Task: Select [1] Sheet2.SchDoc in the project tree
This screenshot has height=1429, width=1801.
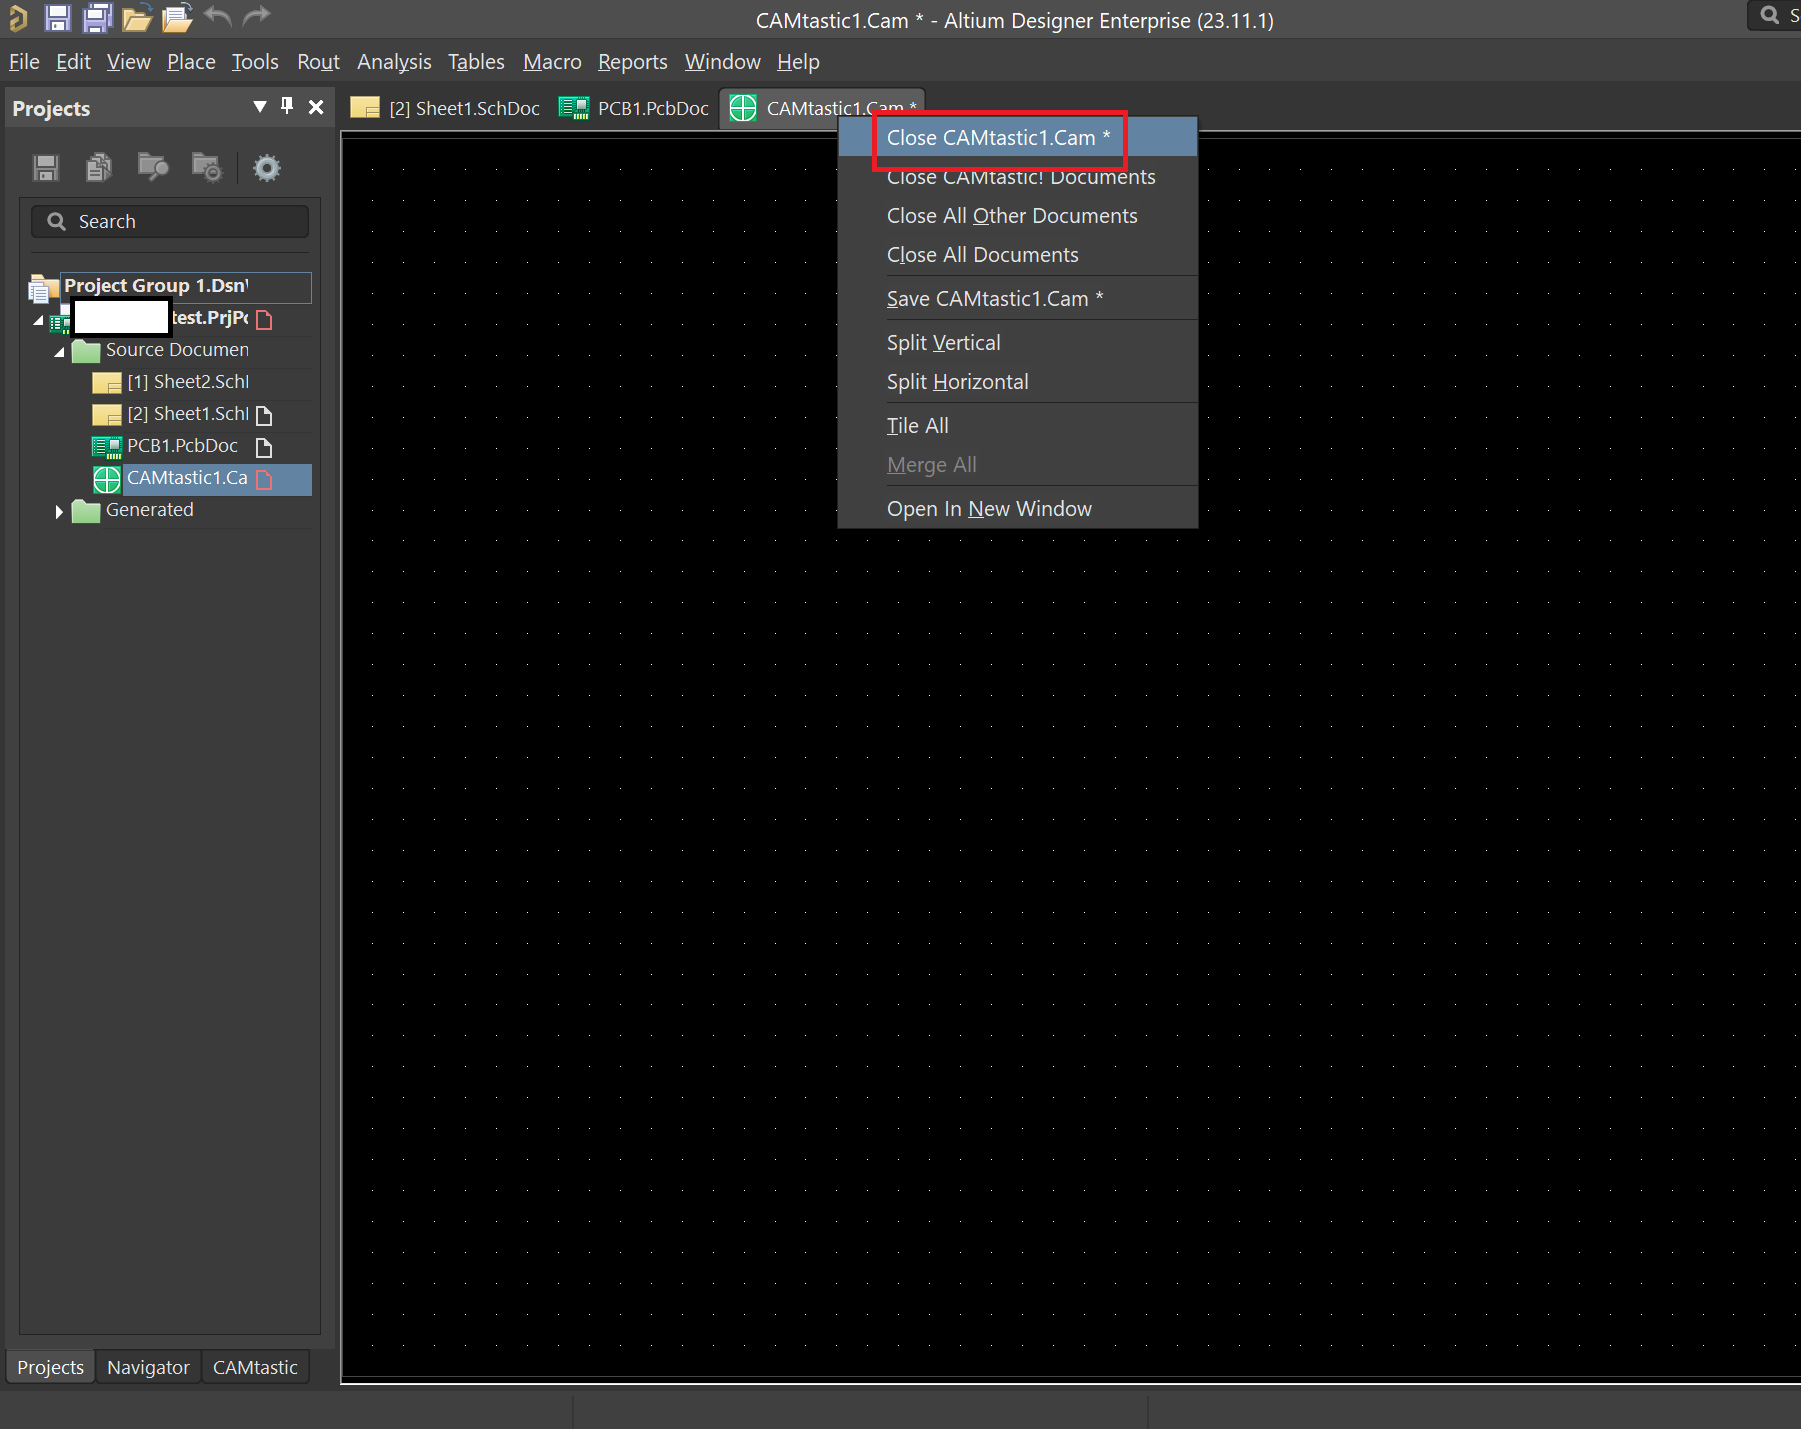Action: (x=188, y=382)
